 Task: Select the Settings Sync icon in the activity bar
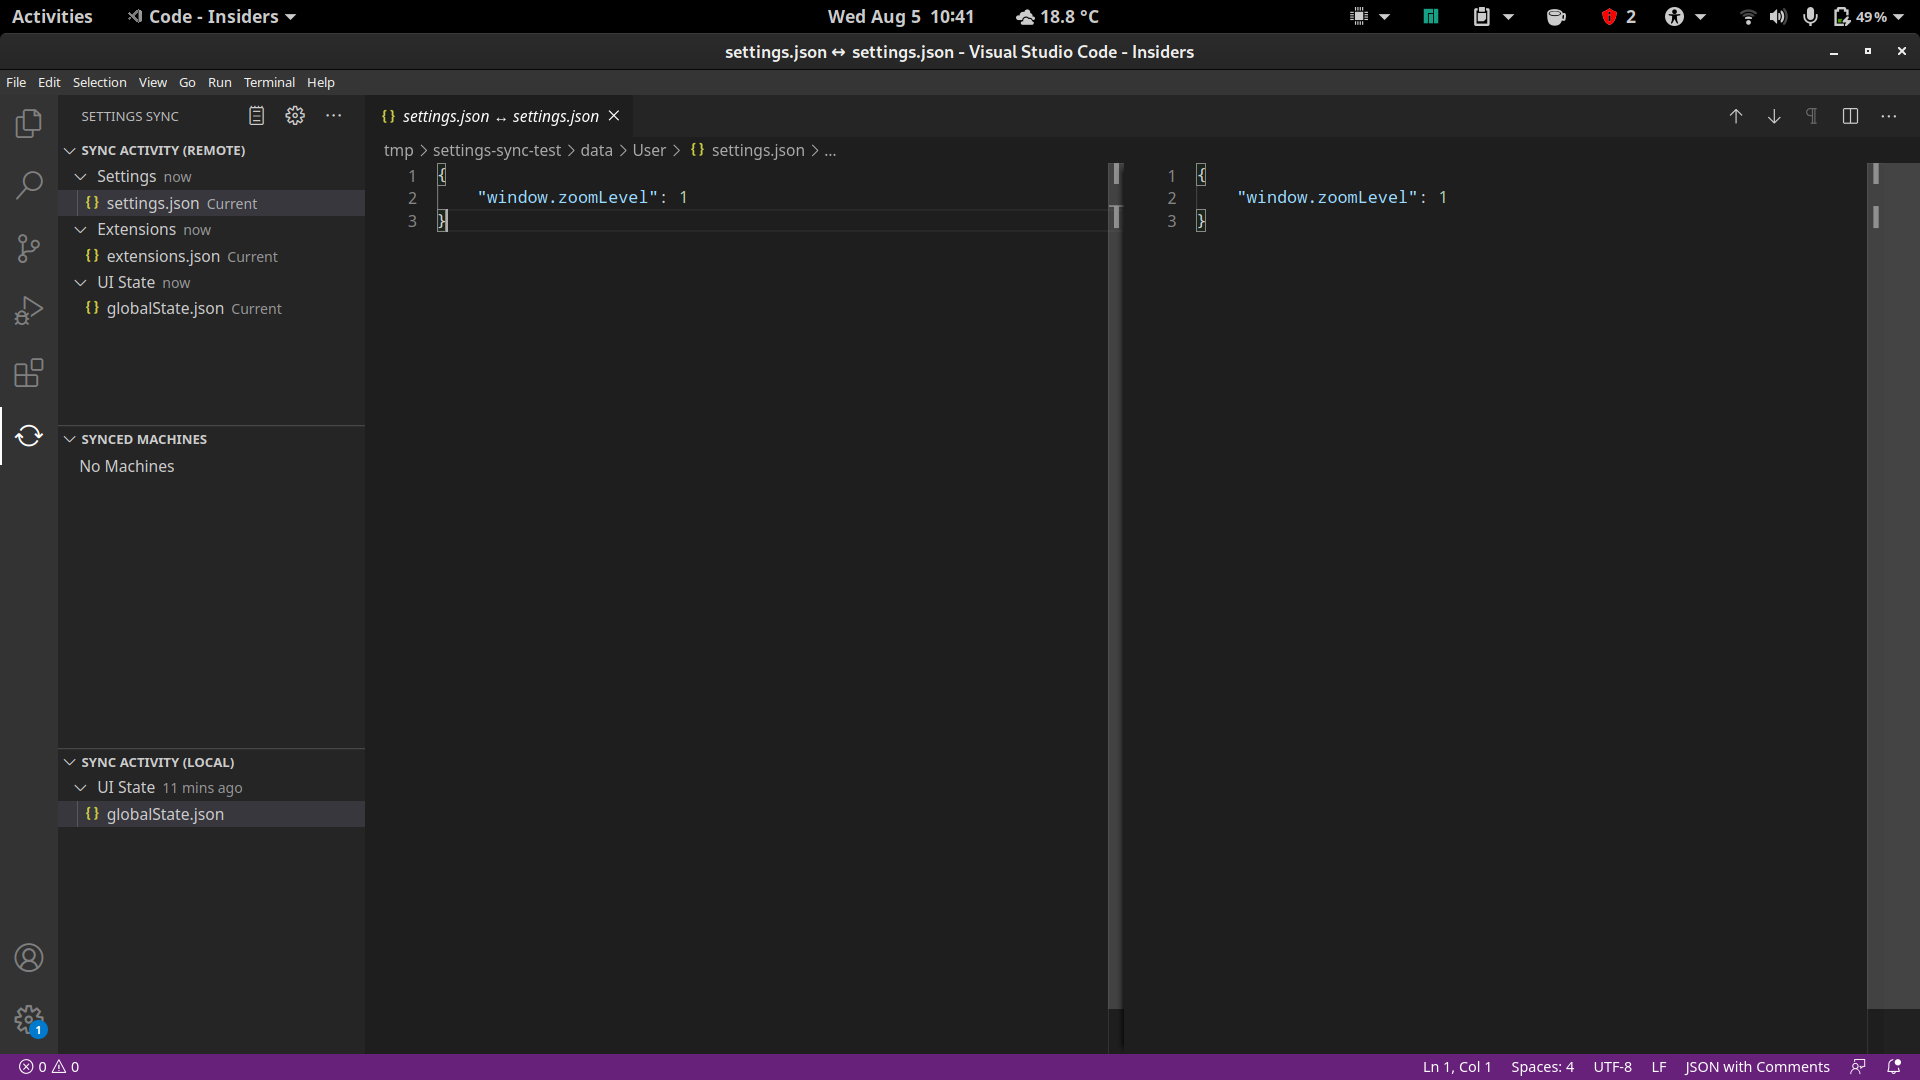29,436
